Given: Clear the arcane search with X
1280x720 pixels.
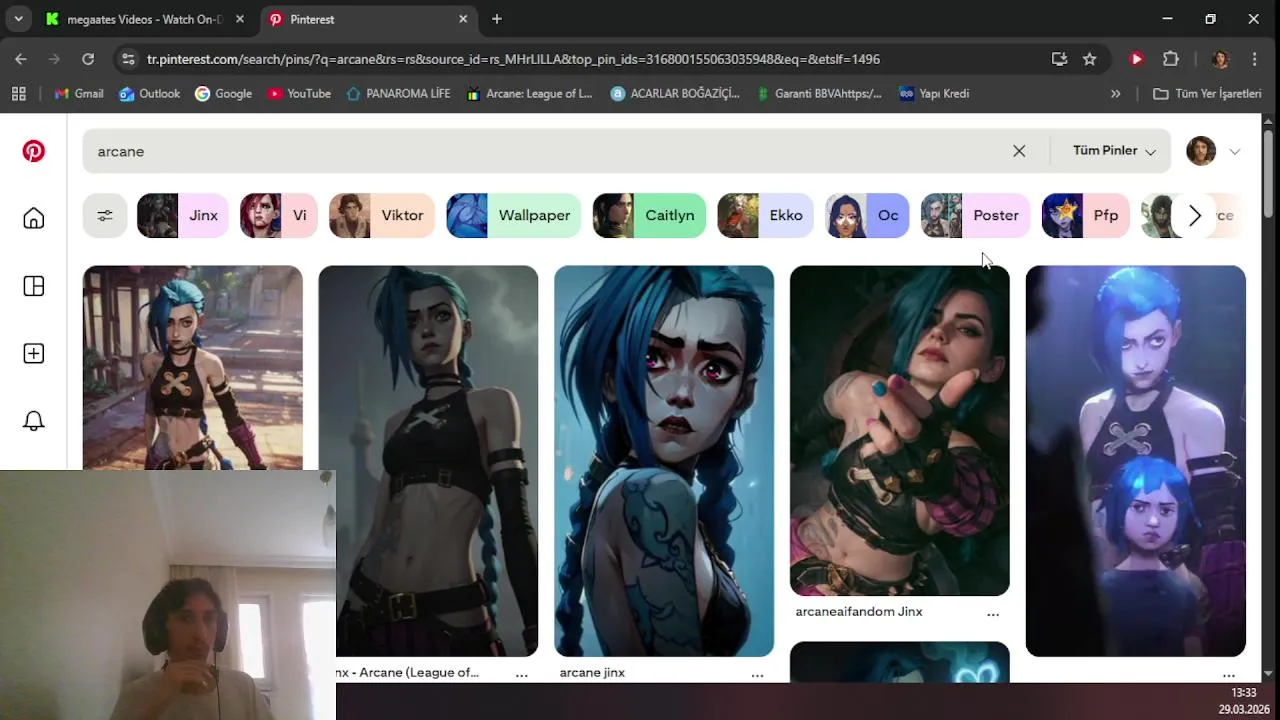Looking at the screenshot, I should (1019, 151).
